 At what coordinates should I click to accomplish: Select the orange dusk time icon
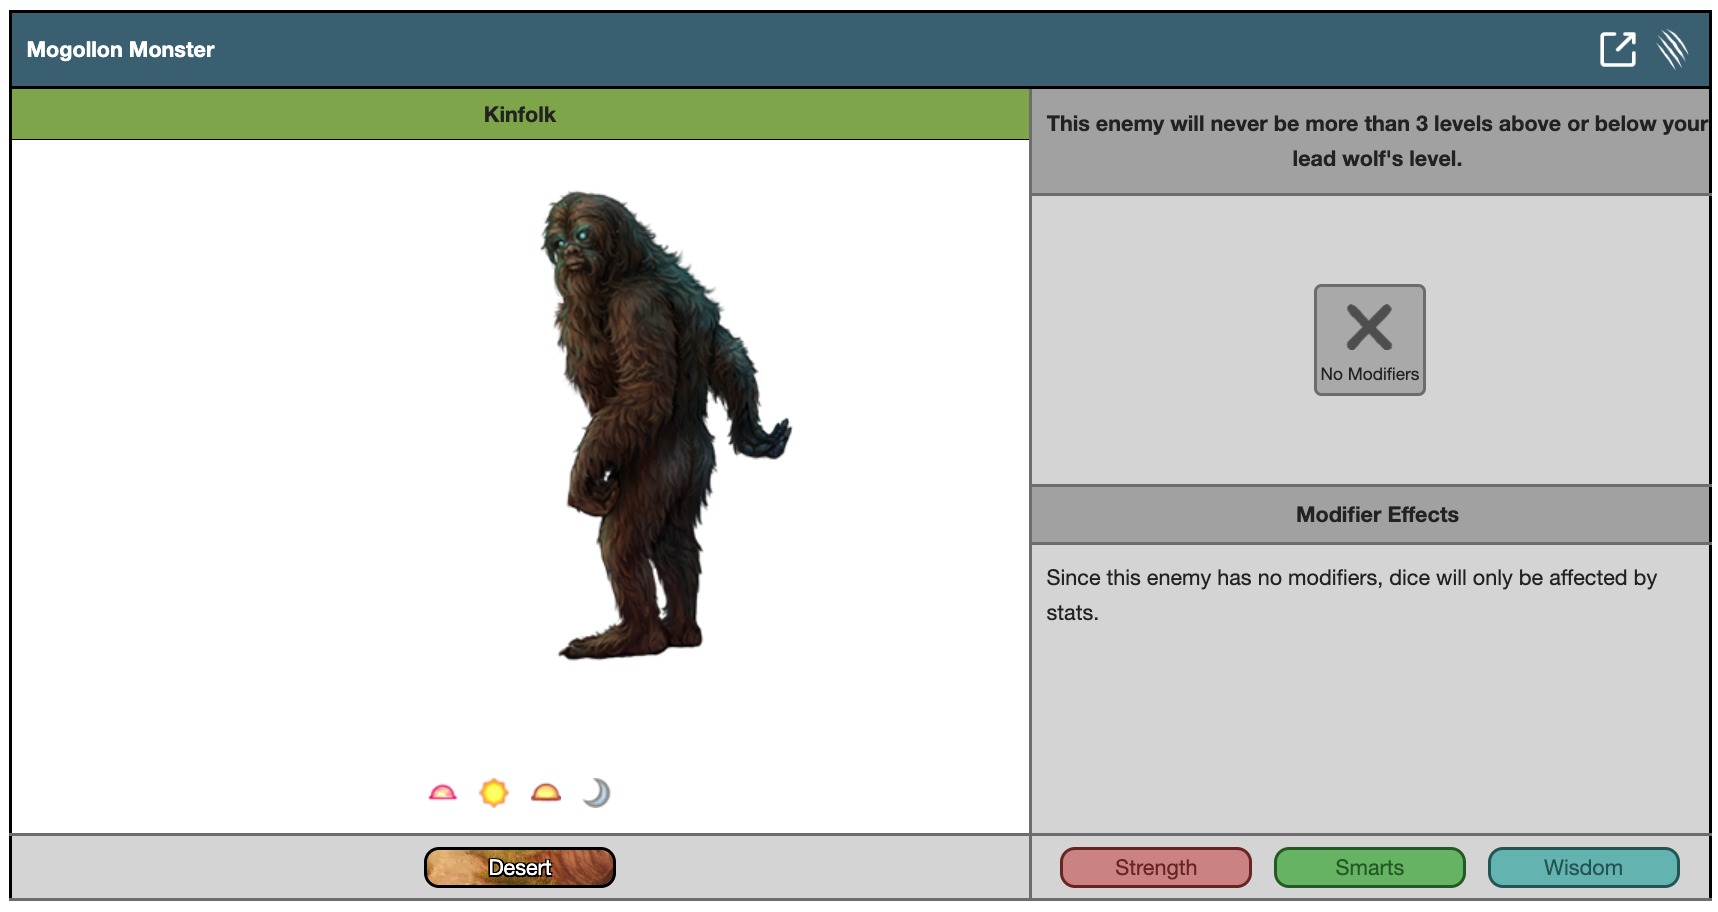point(546,793)
